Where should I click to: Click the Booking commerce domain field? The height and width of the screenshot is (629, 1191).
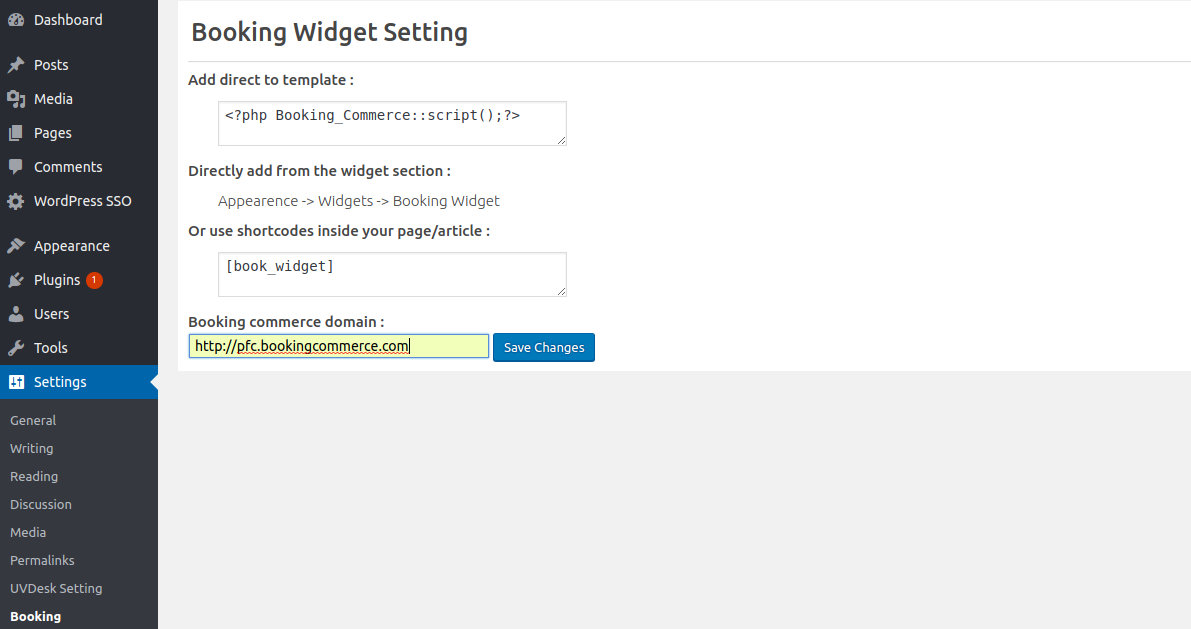click(338, 346)
